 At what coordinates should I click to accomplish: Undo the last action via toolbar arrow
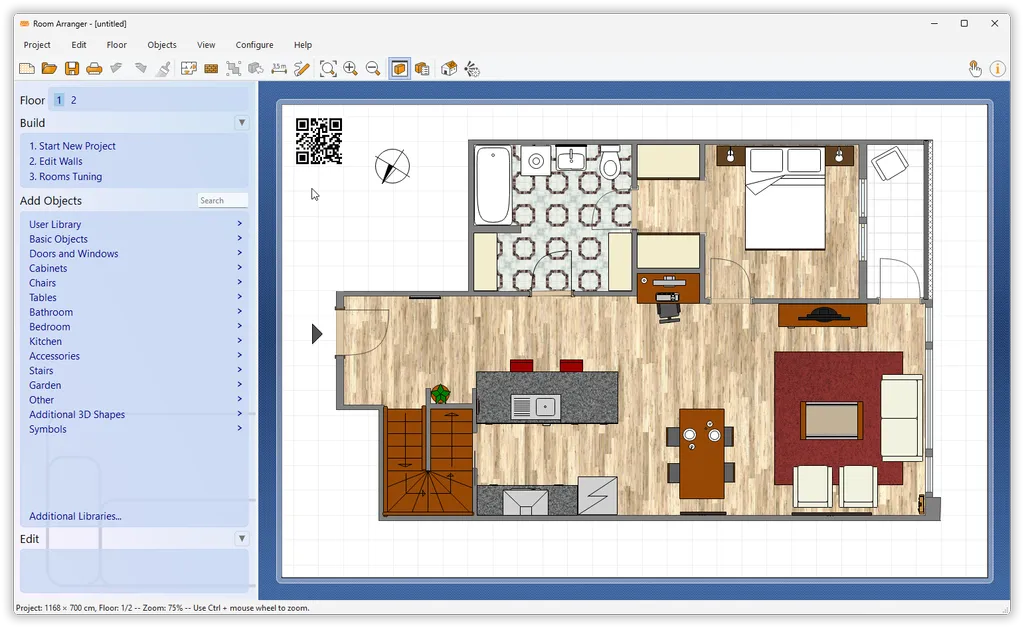[117, 69]
